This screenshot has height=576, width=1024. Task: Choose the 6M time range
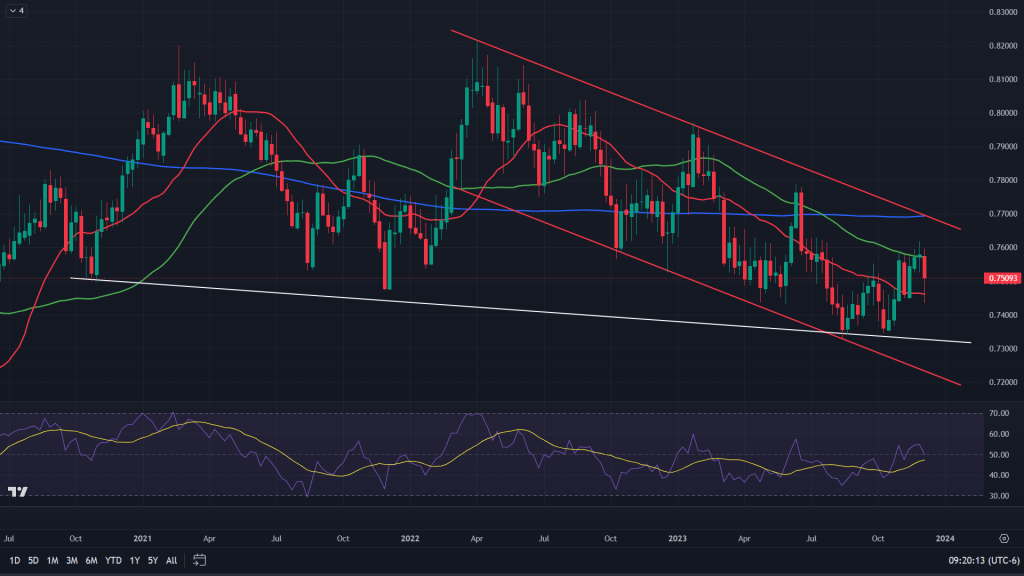point(91,560)
